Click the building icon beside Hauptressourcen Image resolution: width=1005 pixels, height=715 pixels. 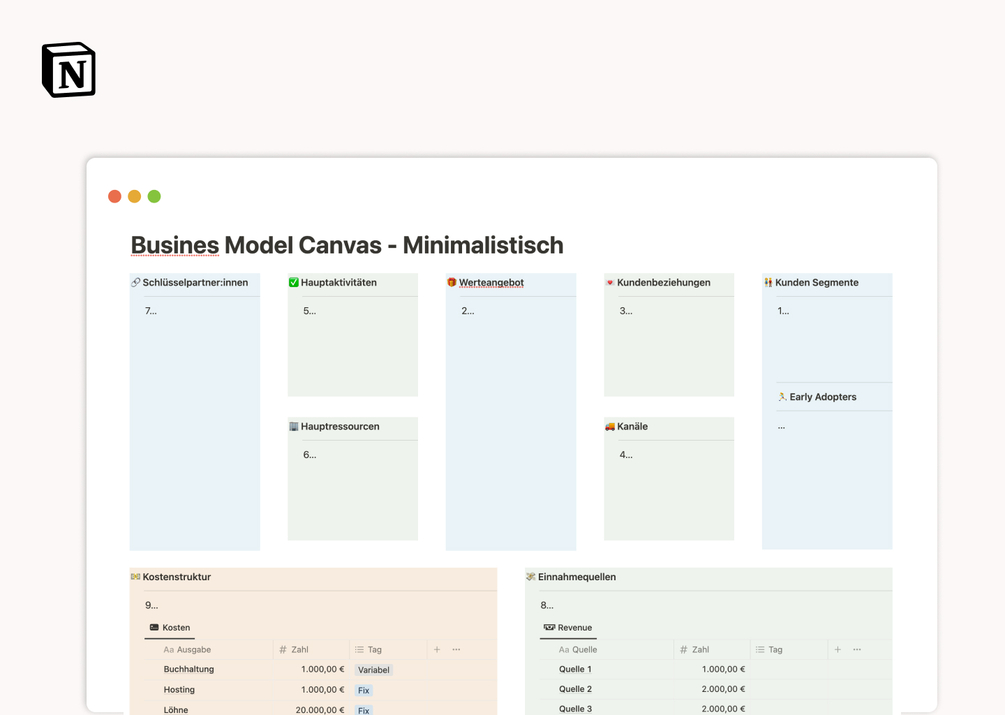tap(294, 427)
